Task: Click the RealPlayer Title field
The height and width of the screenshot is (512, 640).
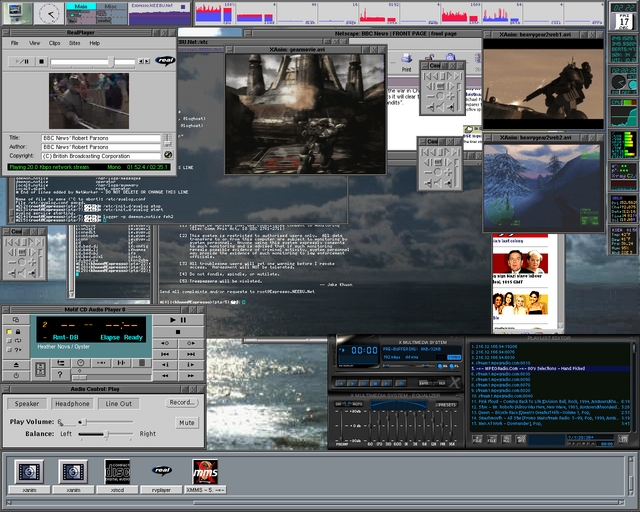Action: tap(101, 138)
